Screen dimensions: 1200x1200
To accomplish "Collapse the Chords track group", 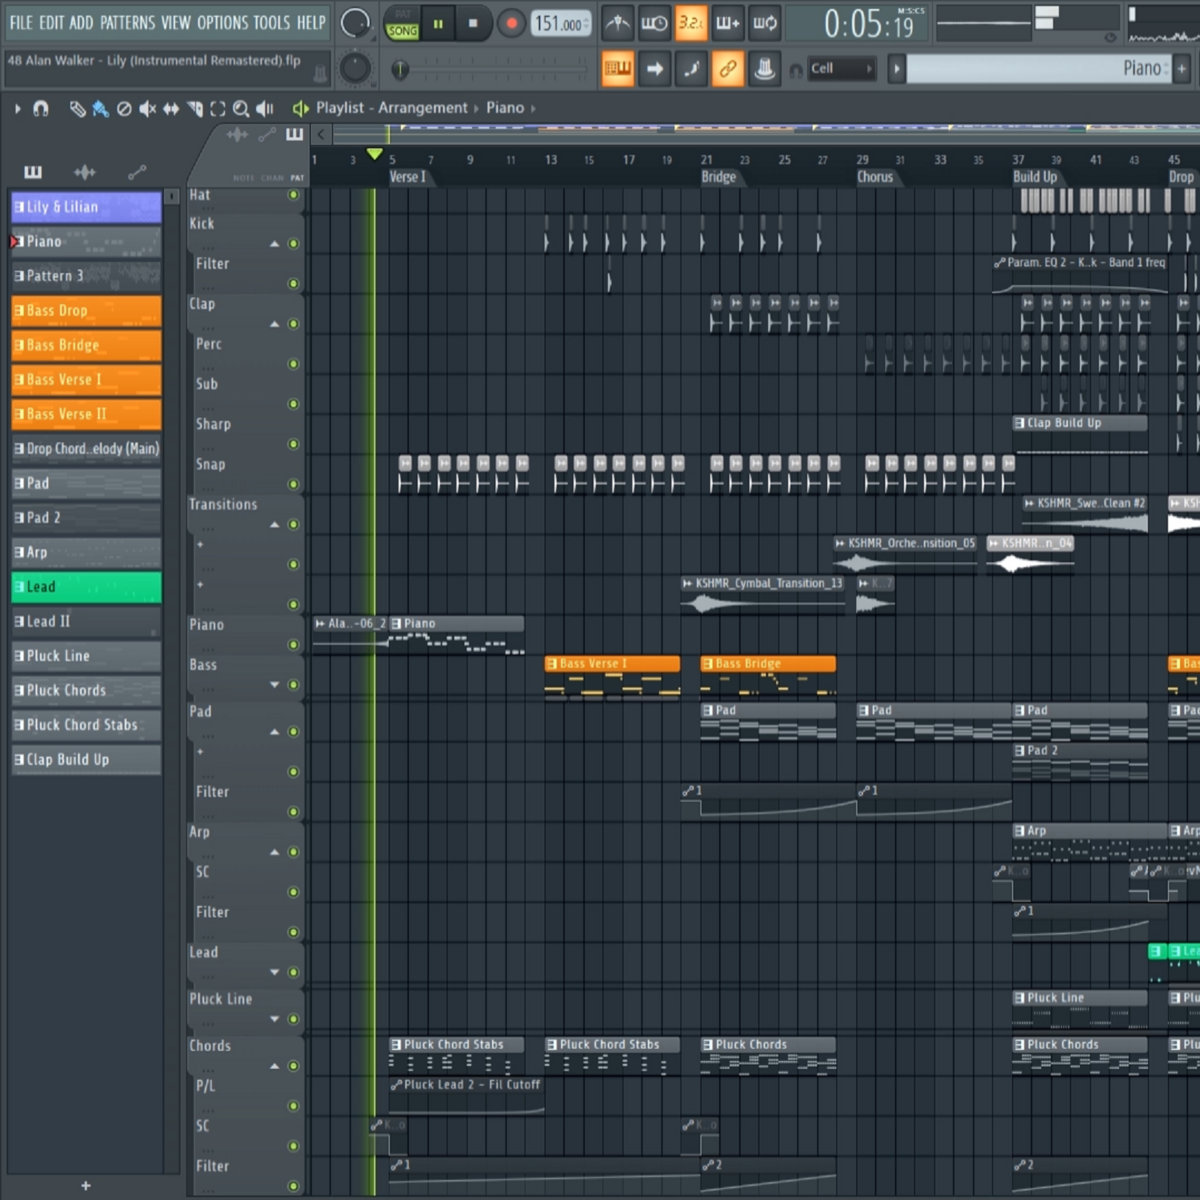I will (274, 1066).
